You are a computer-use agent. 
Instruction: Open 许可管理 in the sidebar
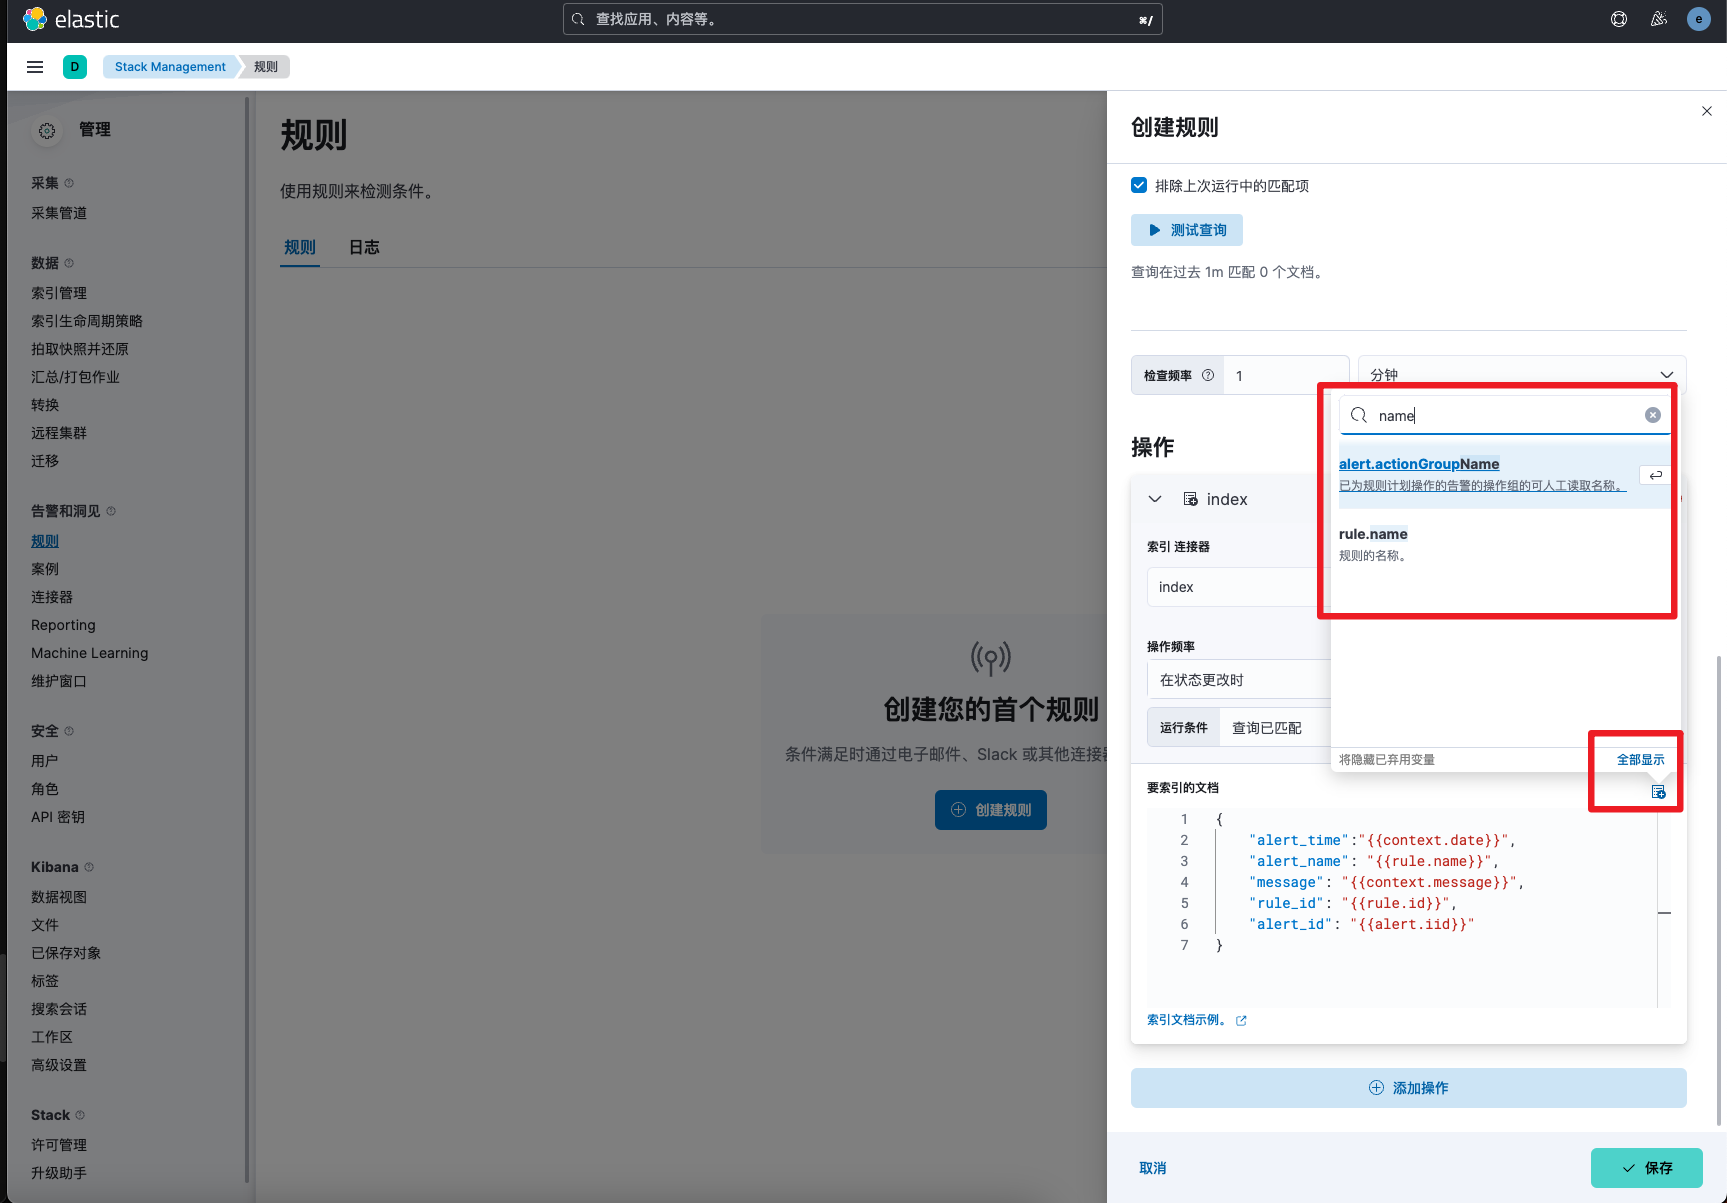pos(59,1145)
